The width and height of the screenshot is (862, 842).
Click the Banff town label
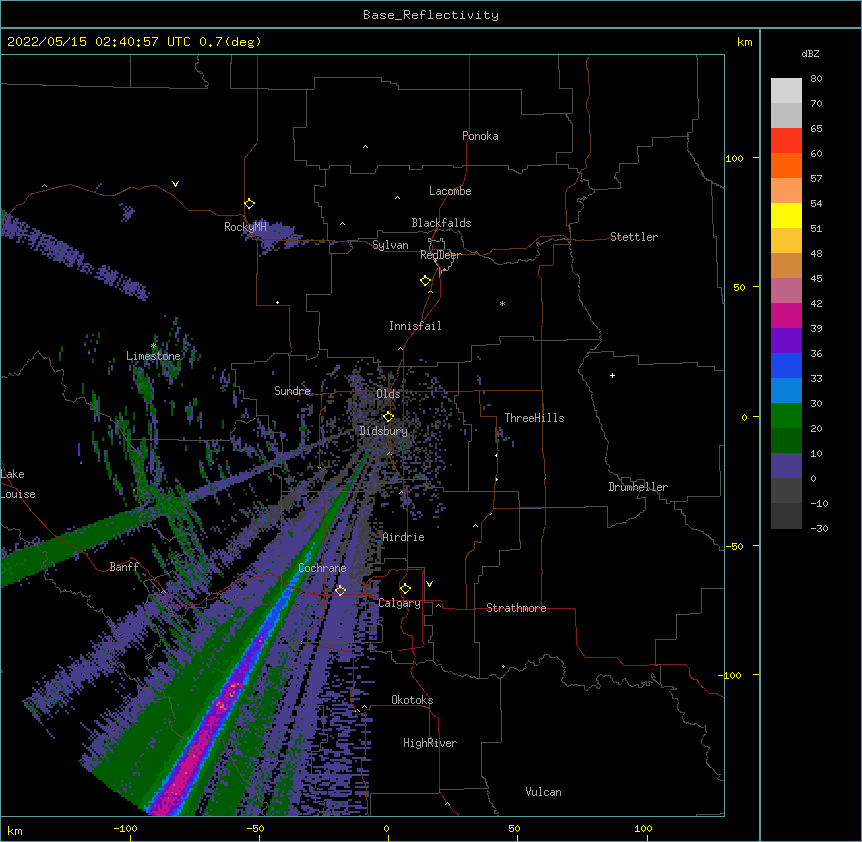(x=124, y=567)
